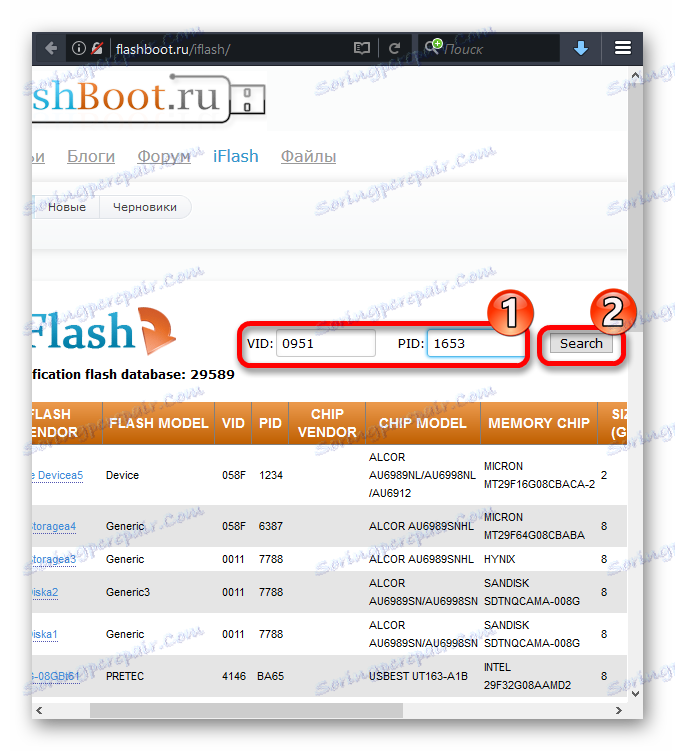This screenshot has height=751, width=675.
Task: Click the Search button
Action: point(581,343)
